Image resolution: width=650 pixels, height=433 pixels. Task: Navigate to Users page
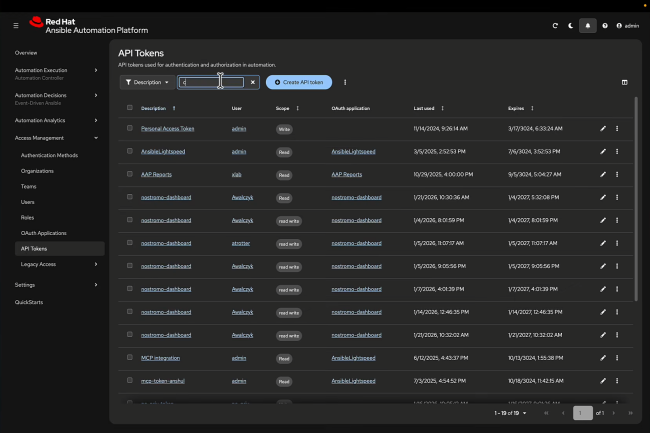tap(28, 202)
